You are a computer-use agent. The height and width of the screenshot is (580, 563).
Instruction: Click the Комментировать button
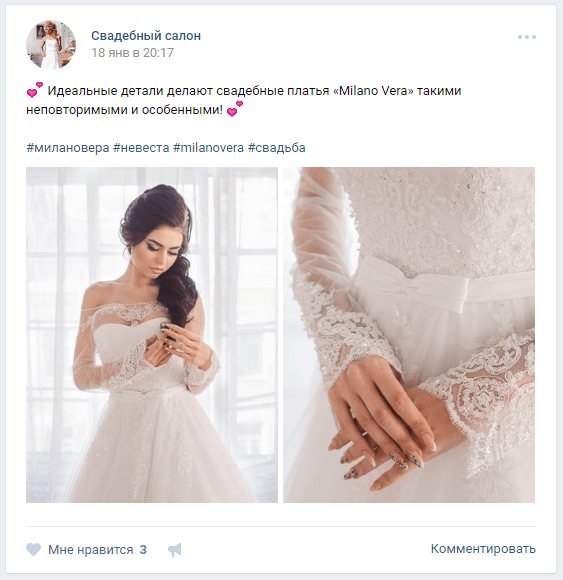point(483,549)
